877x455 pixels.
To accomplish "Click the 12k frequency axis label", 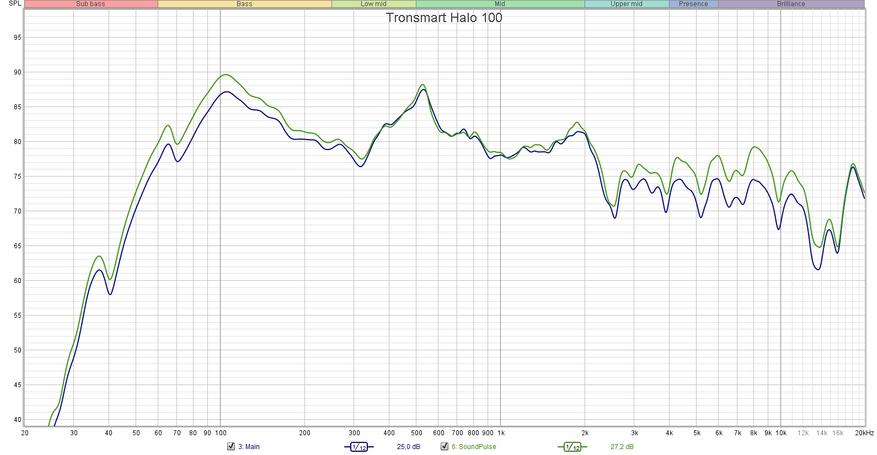I will tap(803, 433).
